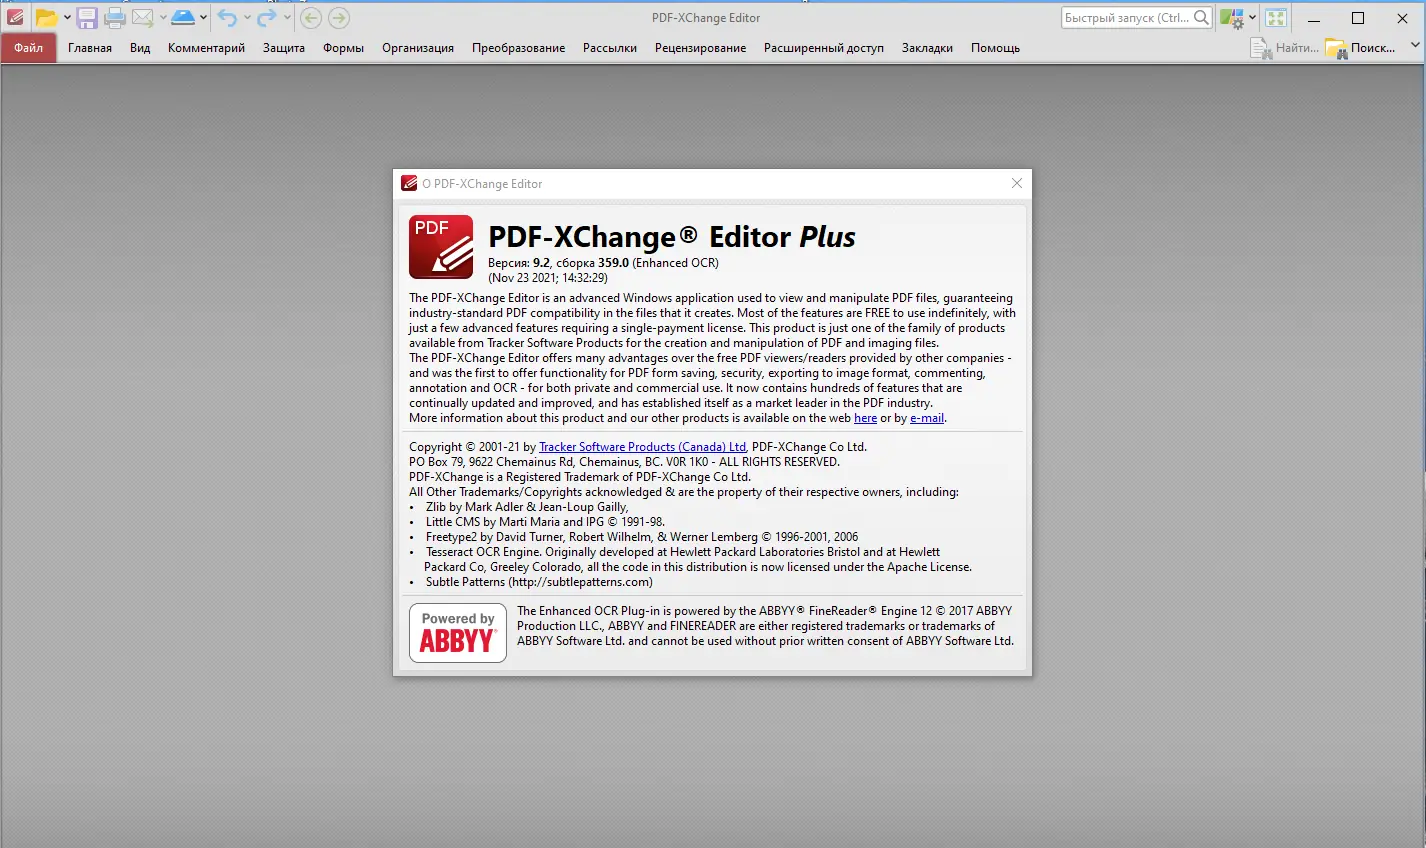Click the 'Версия: 9.2, сборка 359.0' version text
Viewport: 1426px width, 848px height.
click(x=559, y=263)
